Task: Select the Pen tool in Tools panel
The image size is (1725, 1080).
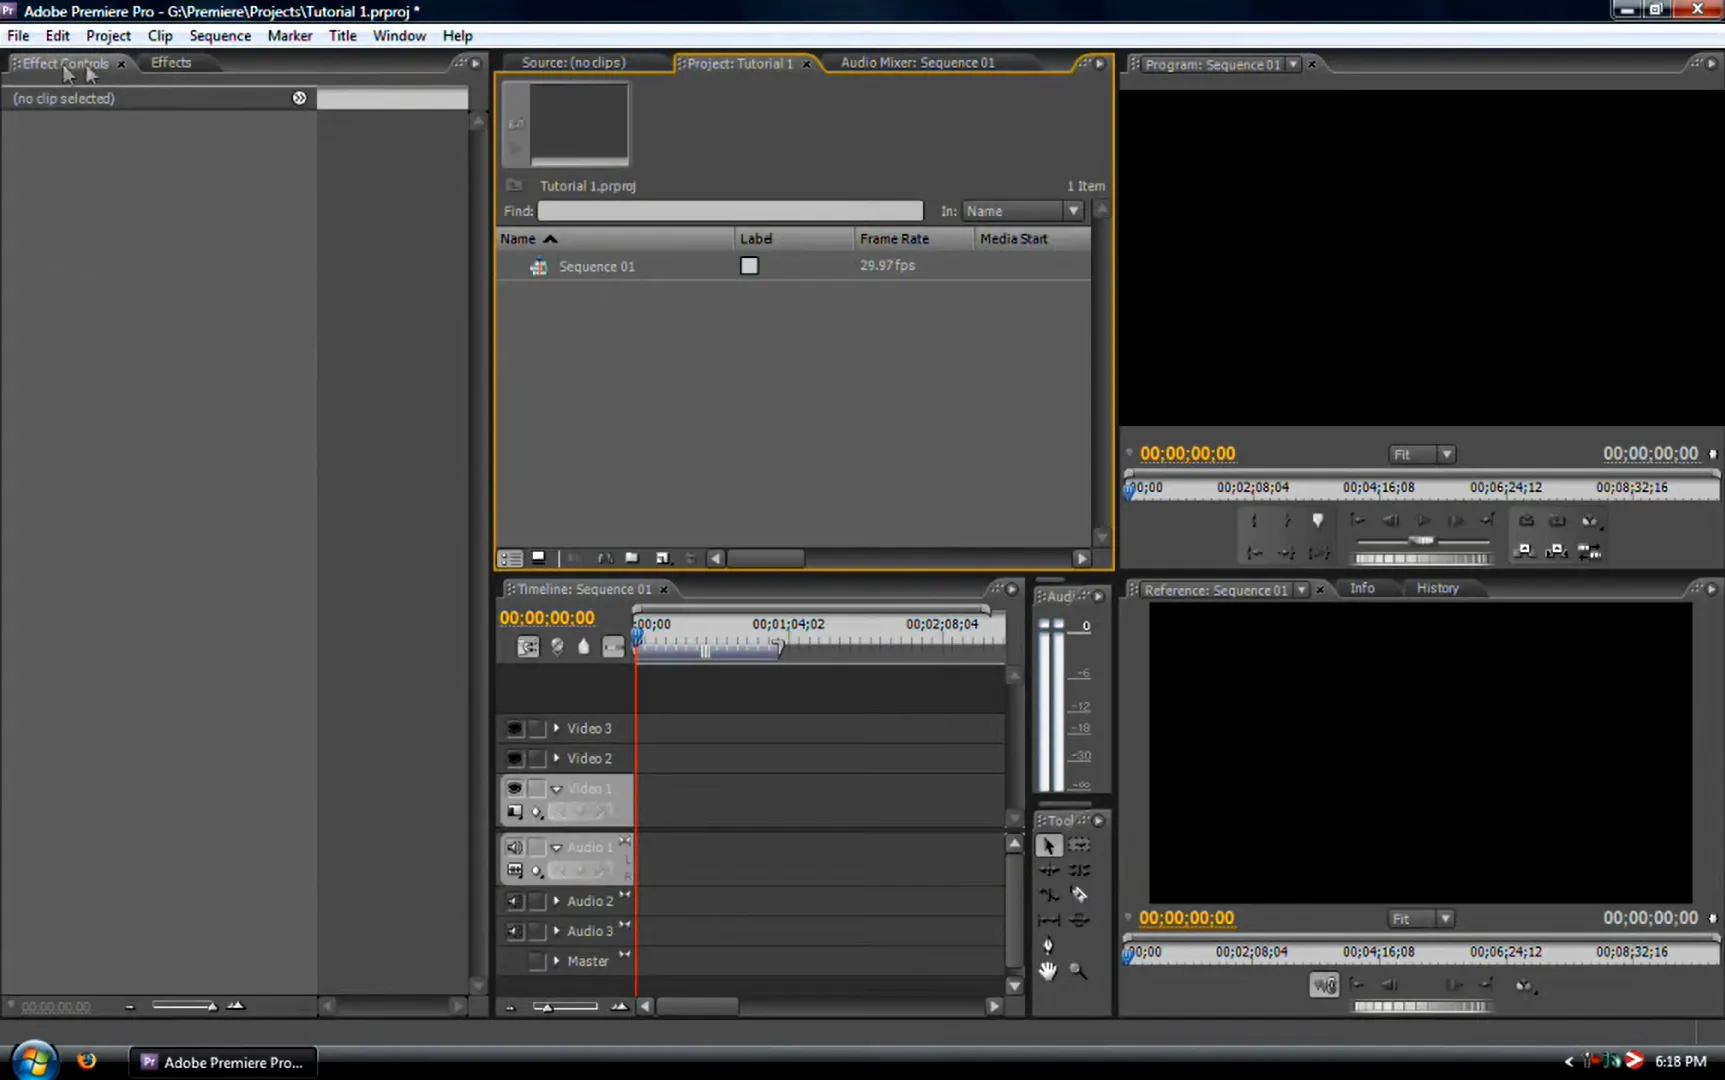Action: [x=1048, y=945]
